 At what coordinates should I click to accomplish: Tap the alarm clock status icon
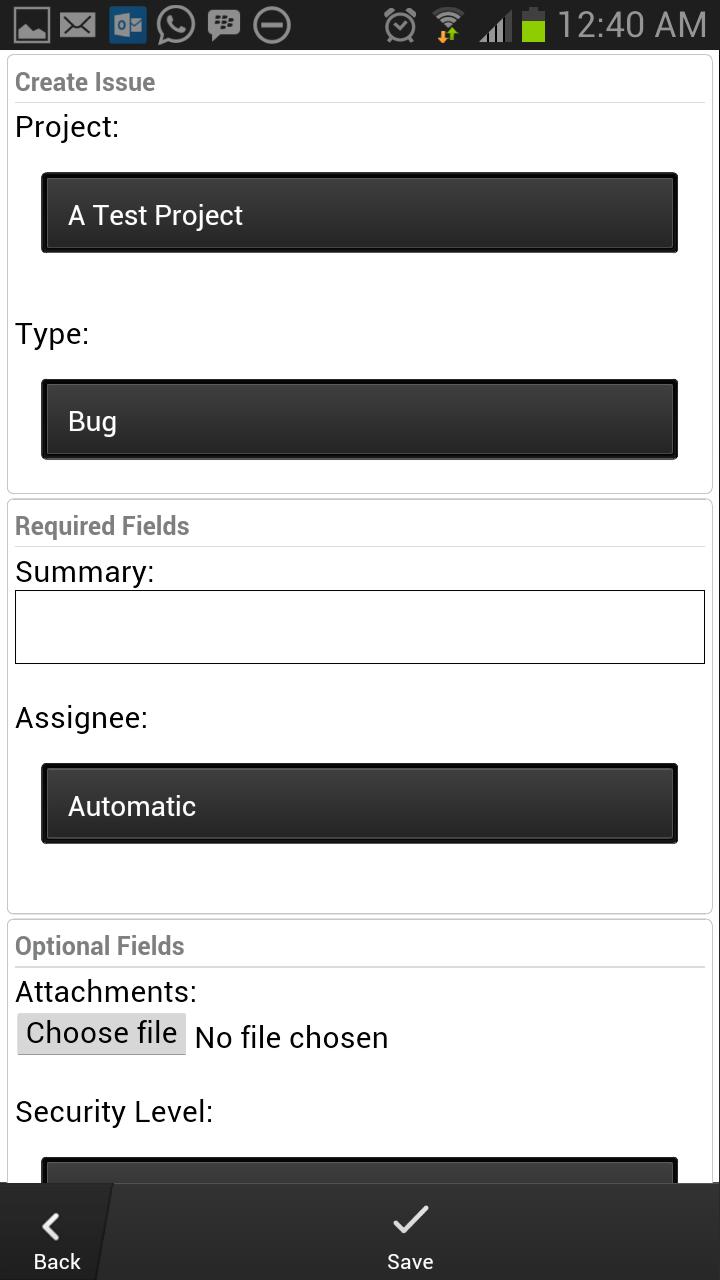click(399, 24)
